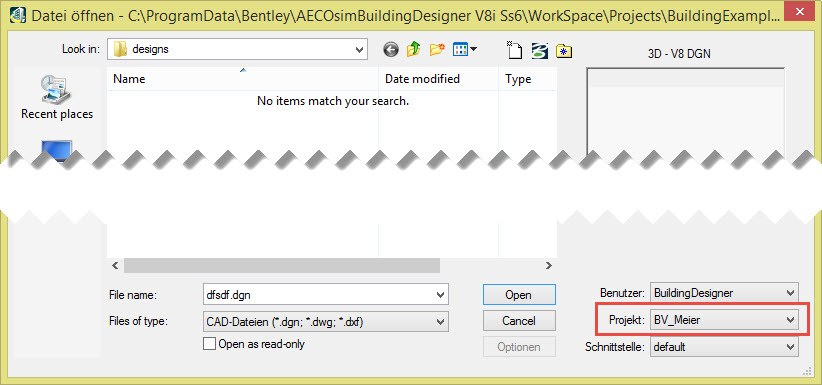Image resolution: width=822 pixels, height=385 pixels.
Task: Go back to last visited folder
Action: pyautogui.click(x=391, y=50)
